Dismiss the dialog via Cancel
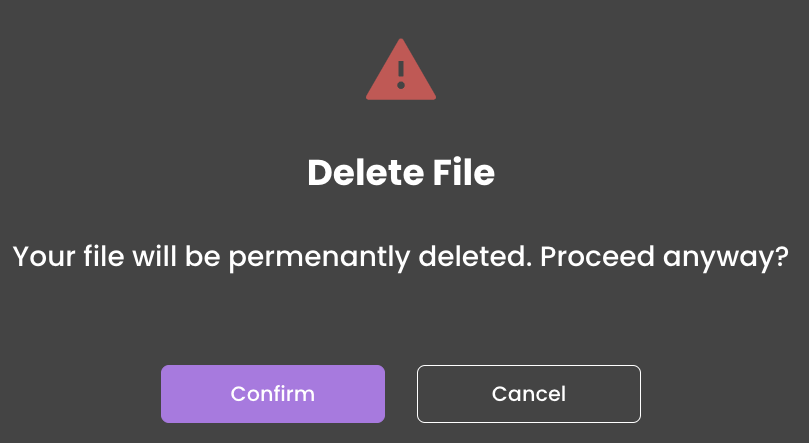809x443 pixels. click(x=529, y=394)
